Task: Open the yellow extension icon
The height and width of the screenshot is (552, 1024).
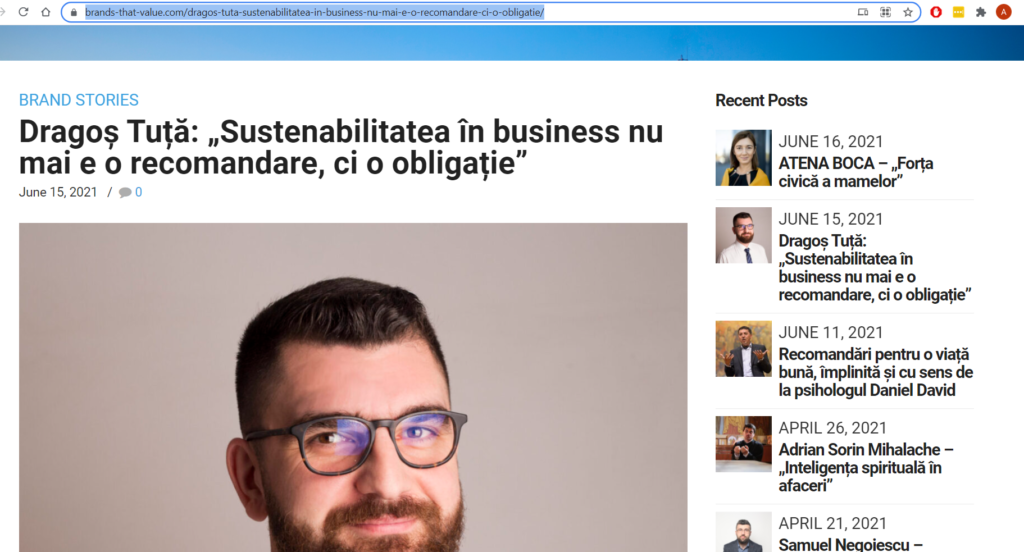Action: [x=958, y=12]
